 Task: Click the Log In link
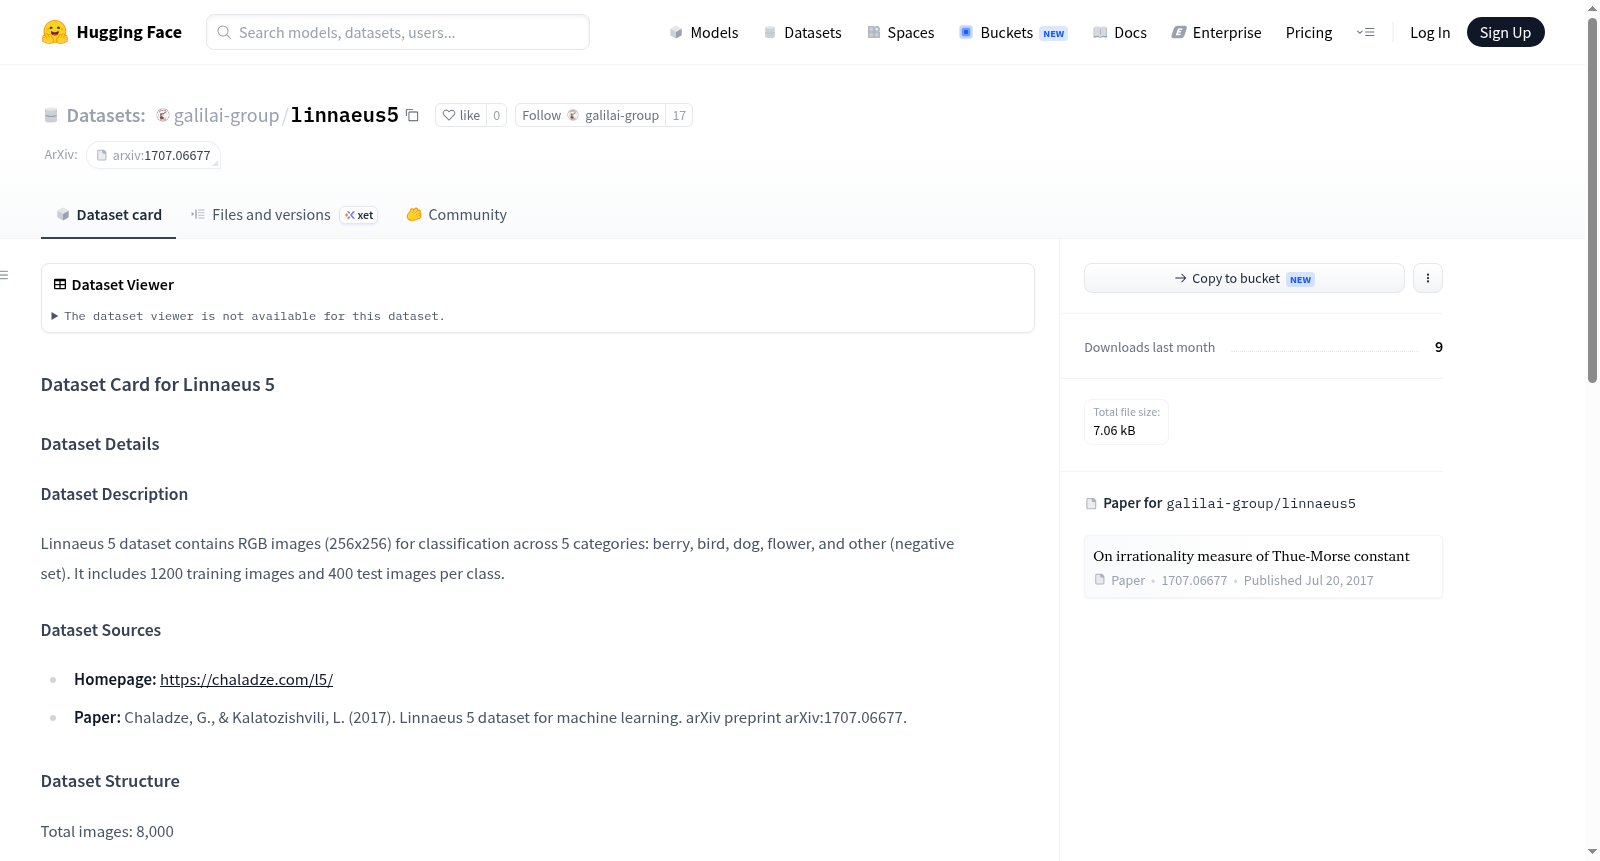click(1430, 32)
